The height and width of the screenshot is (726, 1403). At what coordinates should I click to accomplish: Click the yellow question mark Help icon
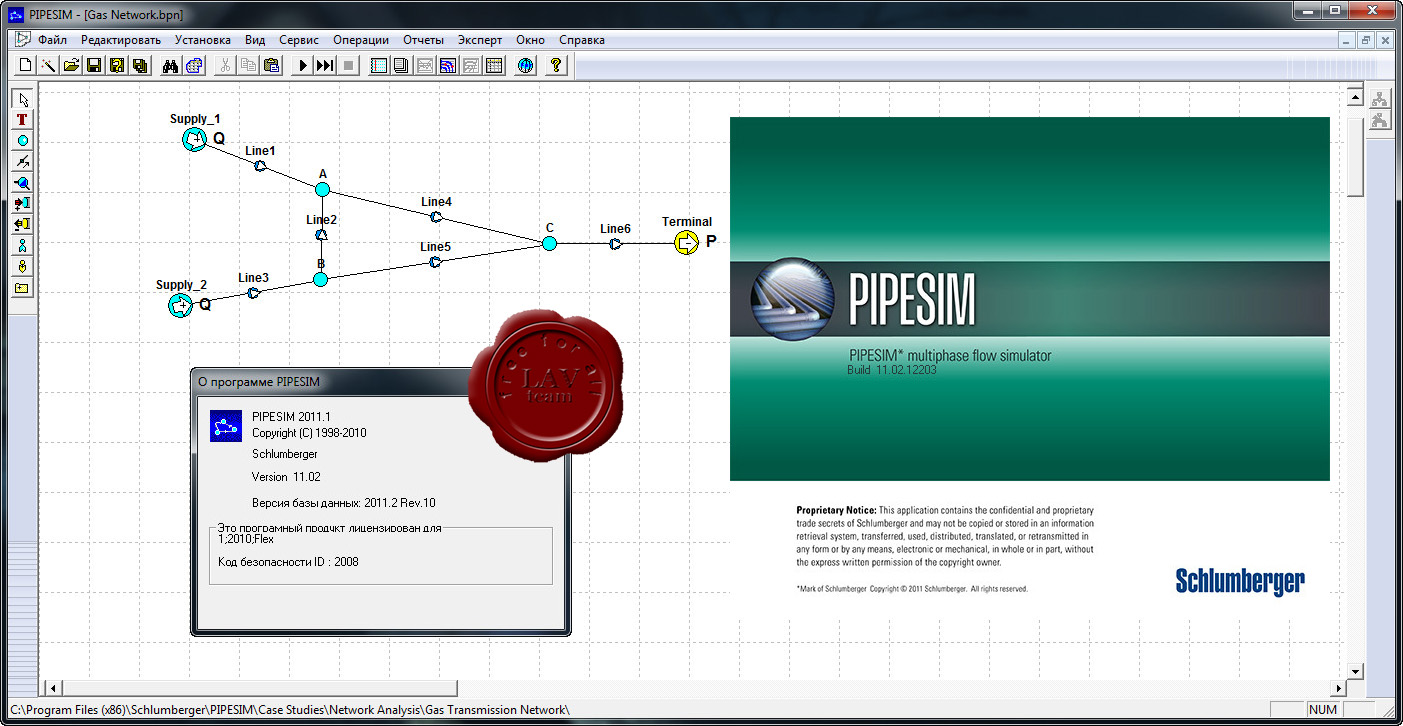[x=557, y=65]
